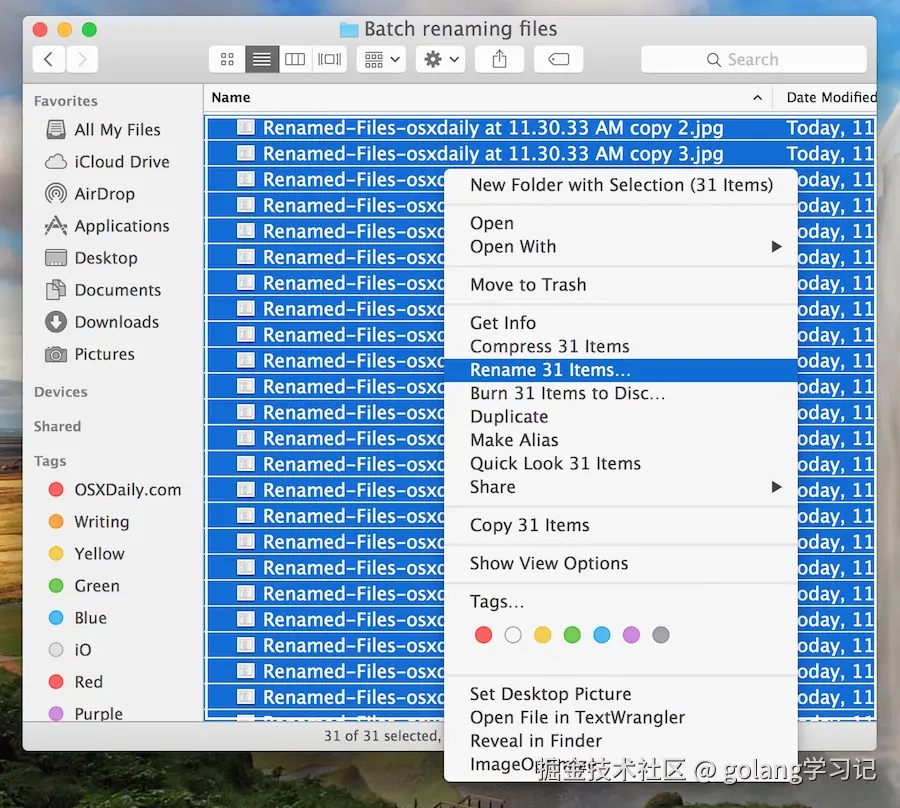This screenshot has height=808, width=900.
Task: Click New Folder with Selection
Action: click(x=621, y=185)
